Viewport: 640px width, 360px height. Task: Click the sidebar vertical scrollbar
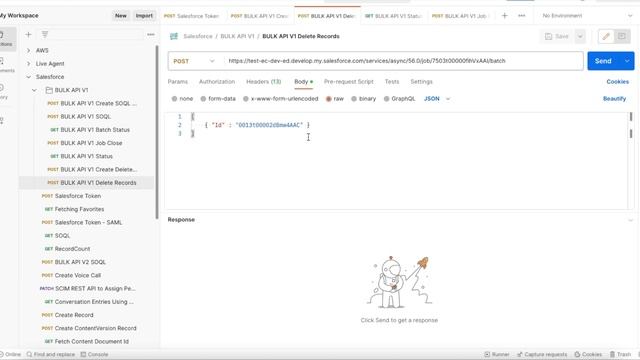157,133
